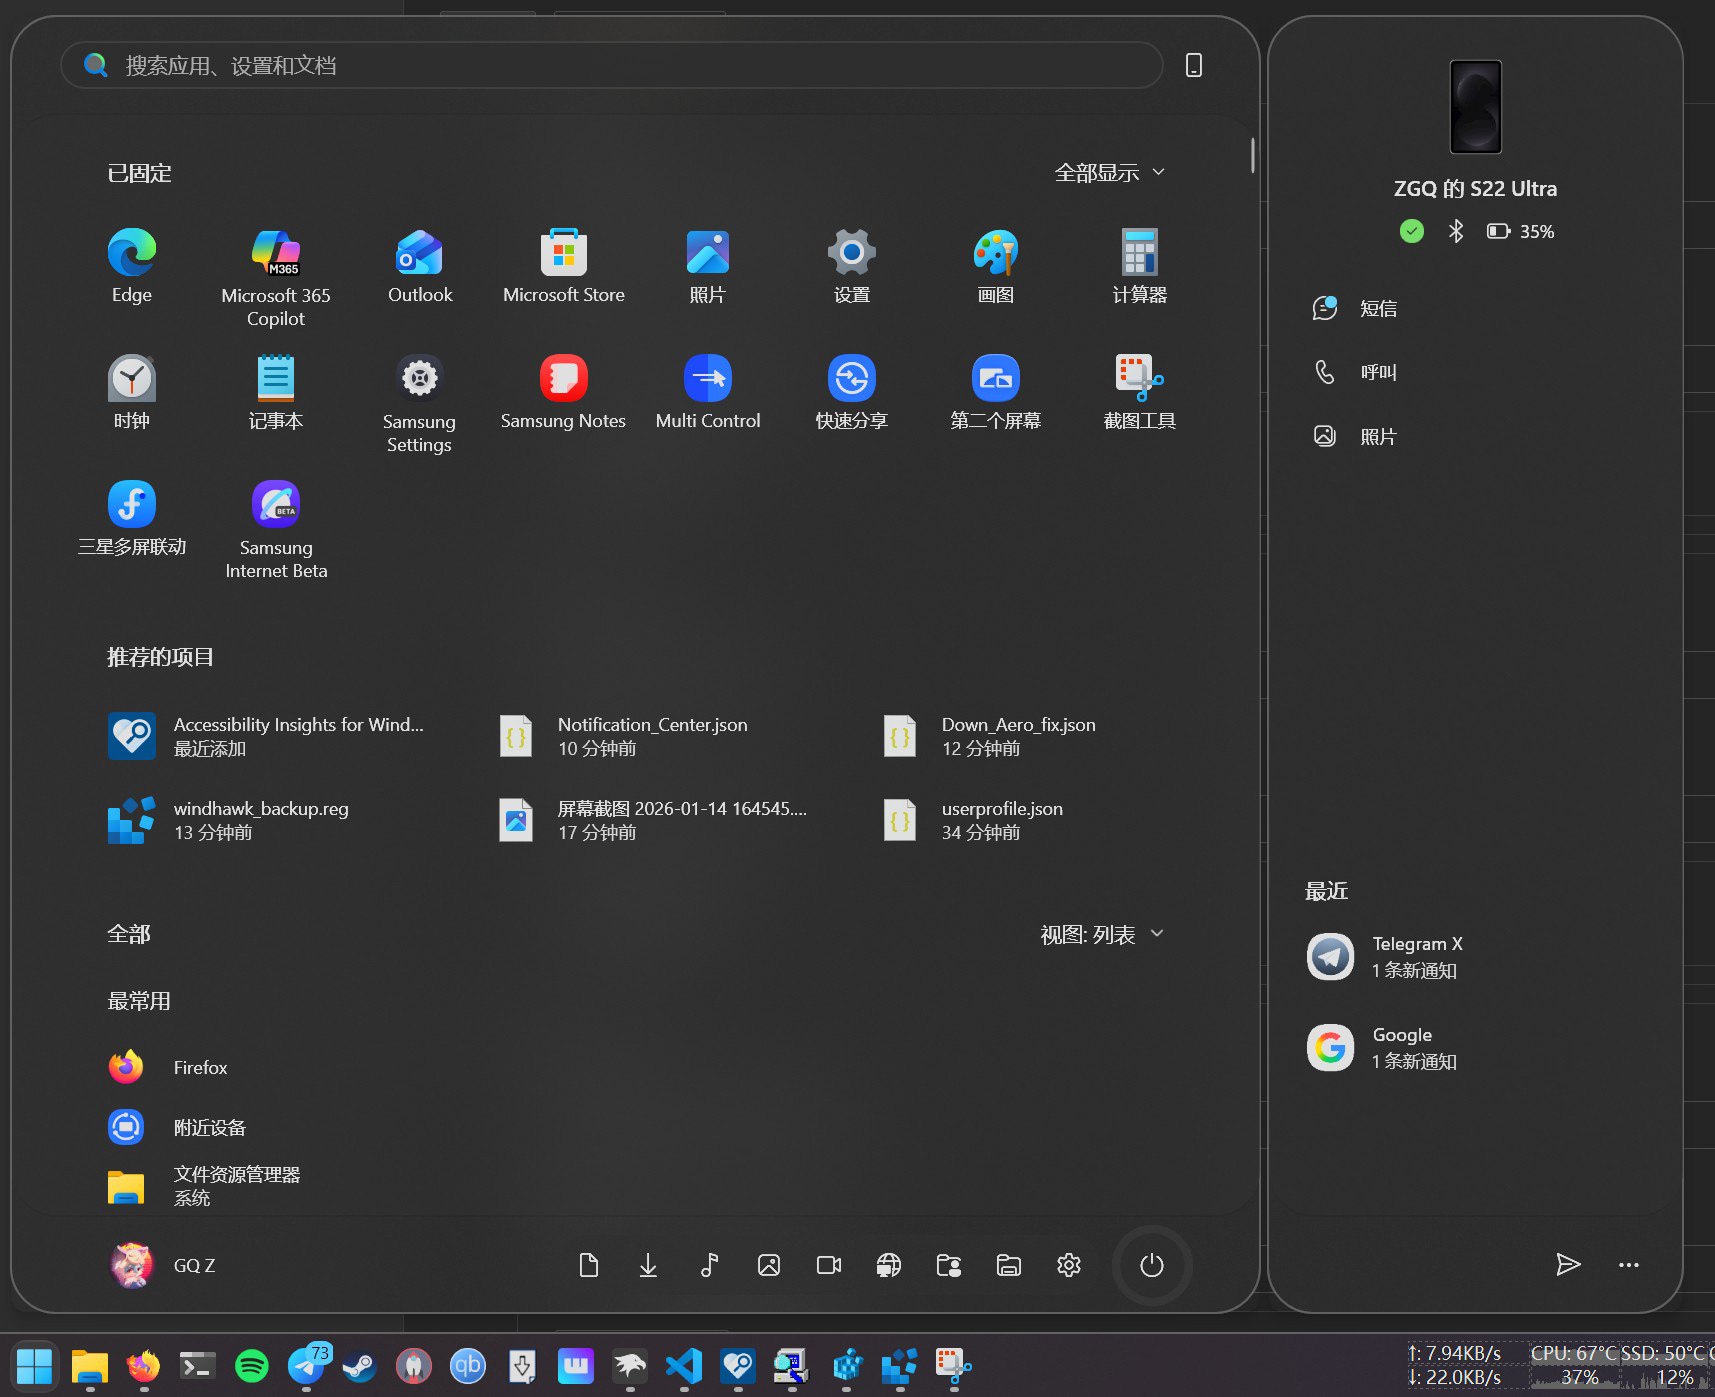Open qBittorrent from the taskbar
Image resolution: width=1715 pixels, height=1397 pixels.
(x=467, y=1365)
